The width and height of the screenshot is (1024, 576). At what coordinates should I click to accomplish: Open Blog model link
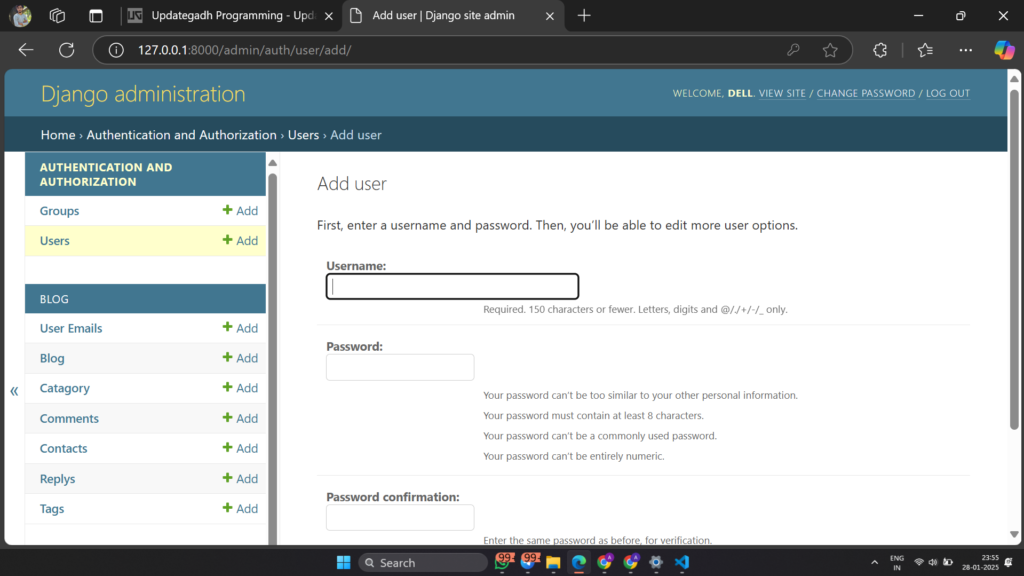point(52,359)
